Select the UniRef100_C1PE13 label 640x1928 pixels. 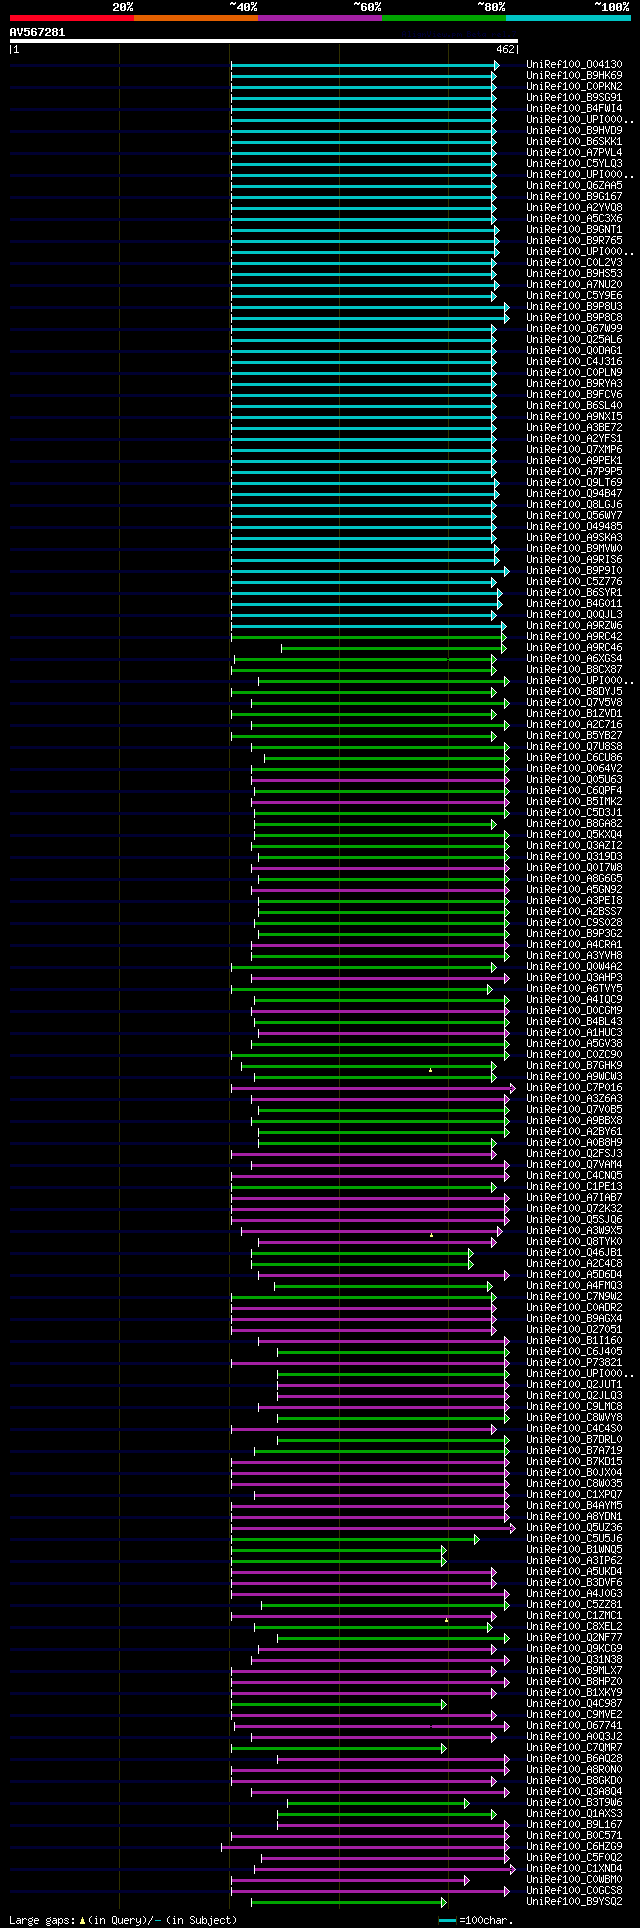[574, 1186]
